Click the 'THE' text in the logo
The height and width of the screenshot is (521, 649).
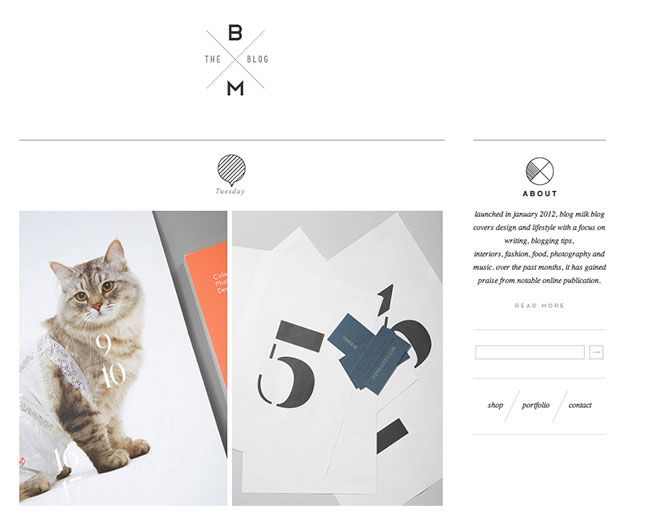click(213, 59)
